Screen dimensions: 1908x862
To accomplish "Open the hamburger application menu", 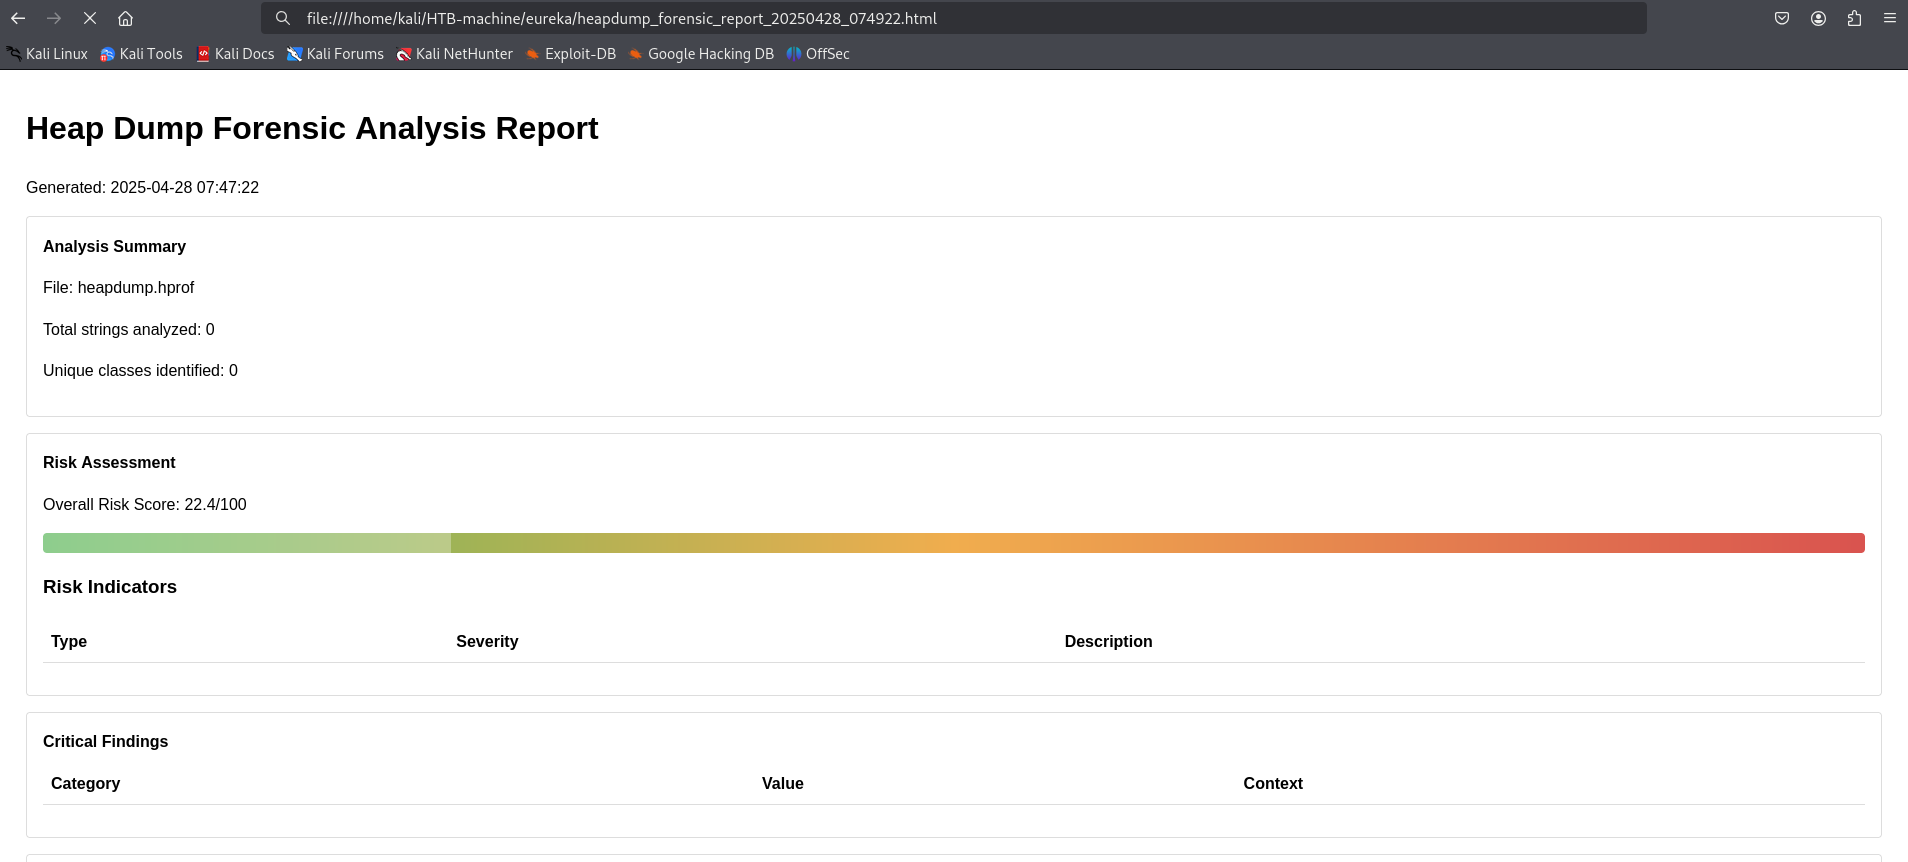I will (x=1889, y=18).
